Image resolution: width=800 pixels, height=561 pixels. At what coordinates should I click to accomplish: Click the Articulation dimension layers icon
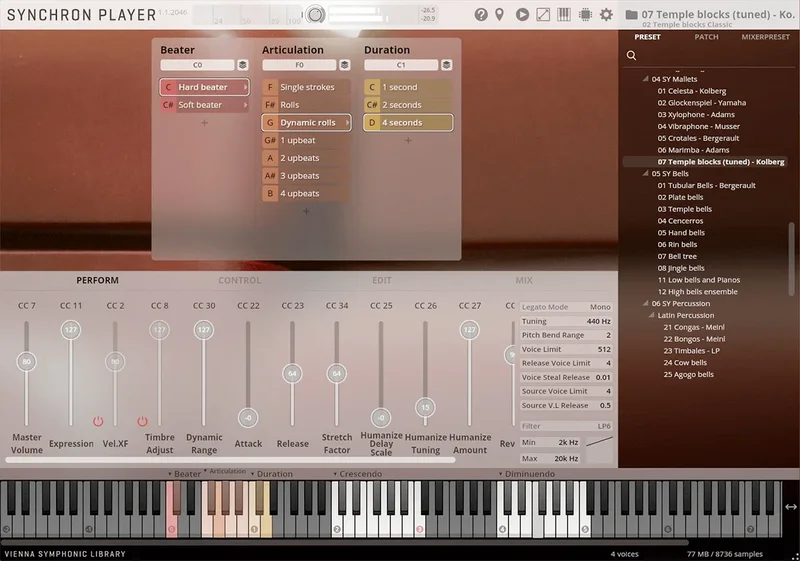click(345, 65)
